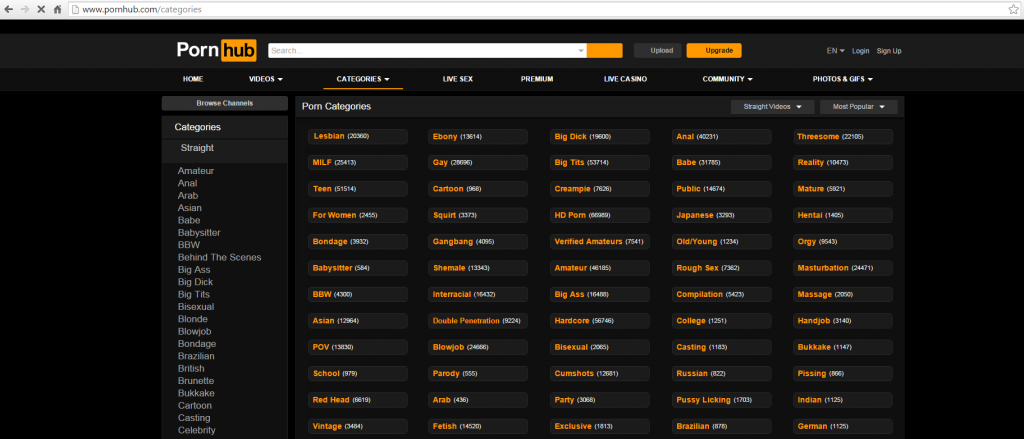
Task: Open the Vintage category tile
Action: pos(358,427)
